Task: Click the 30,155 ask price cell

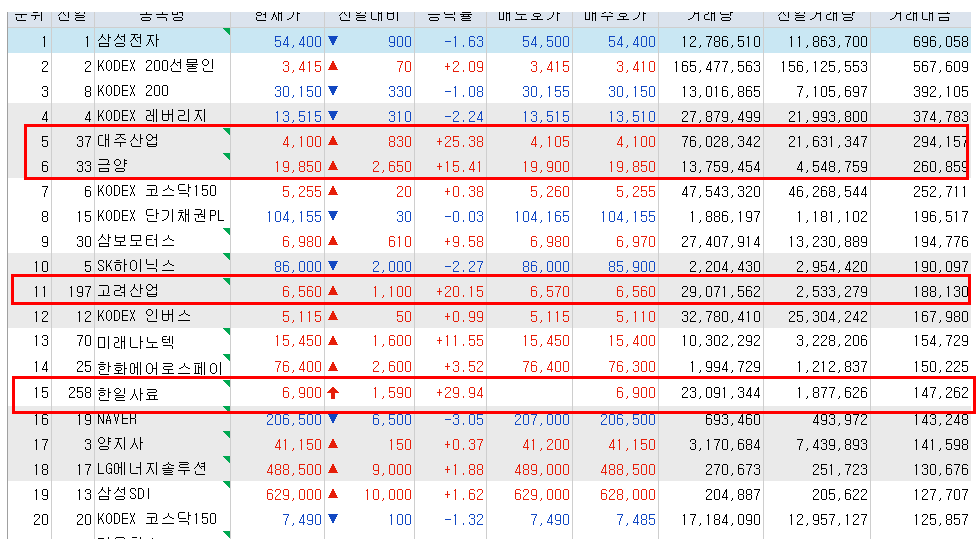Action: pos(546,92)
